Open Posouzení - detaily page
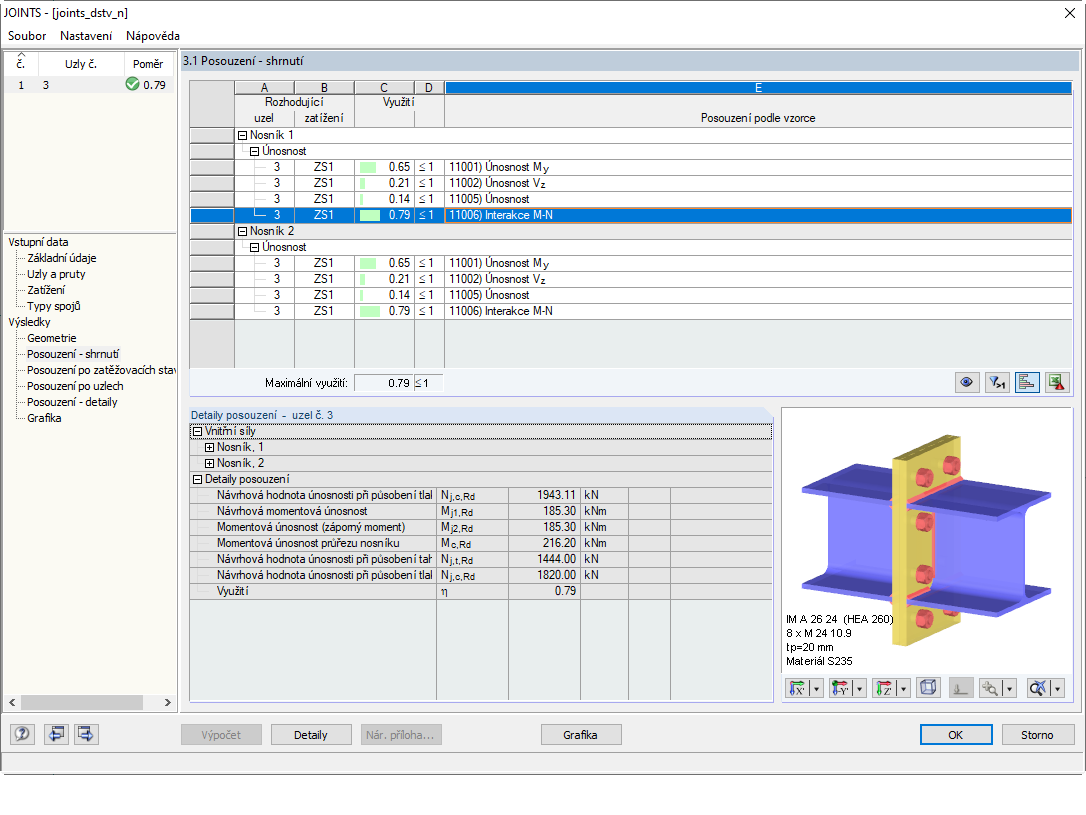 point(72,402)
